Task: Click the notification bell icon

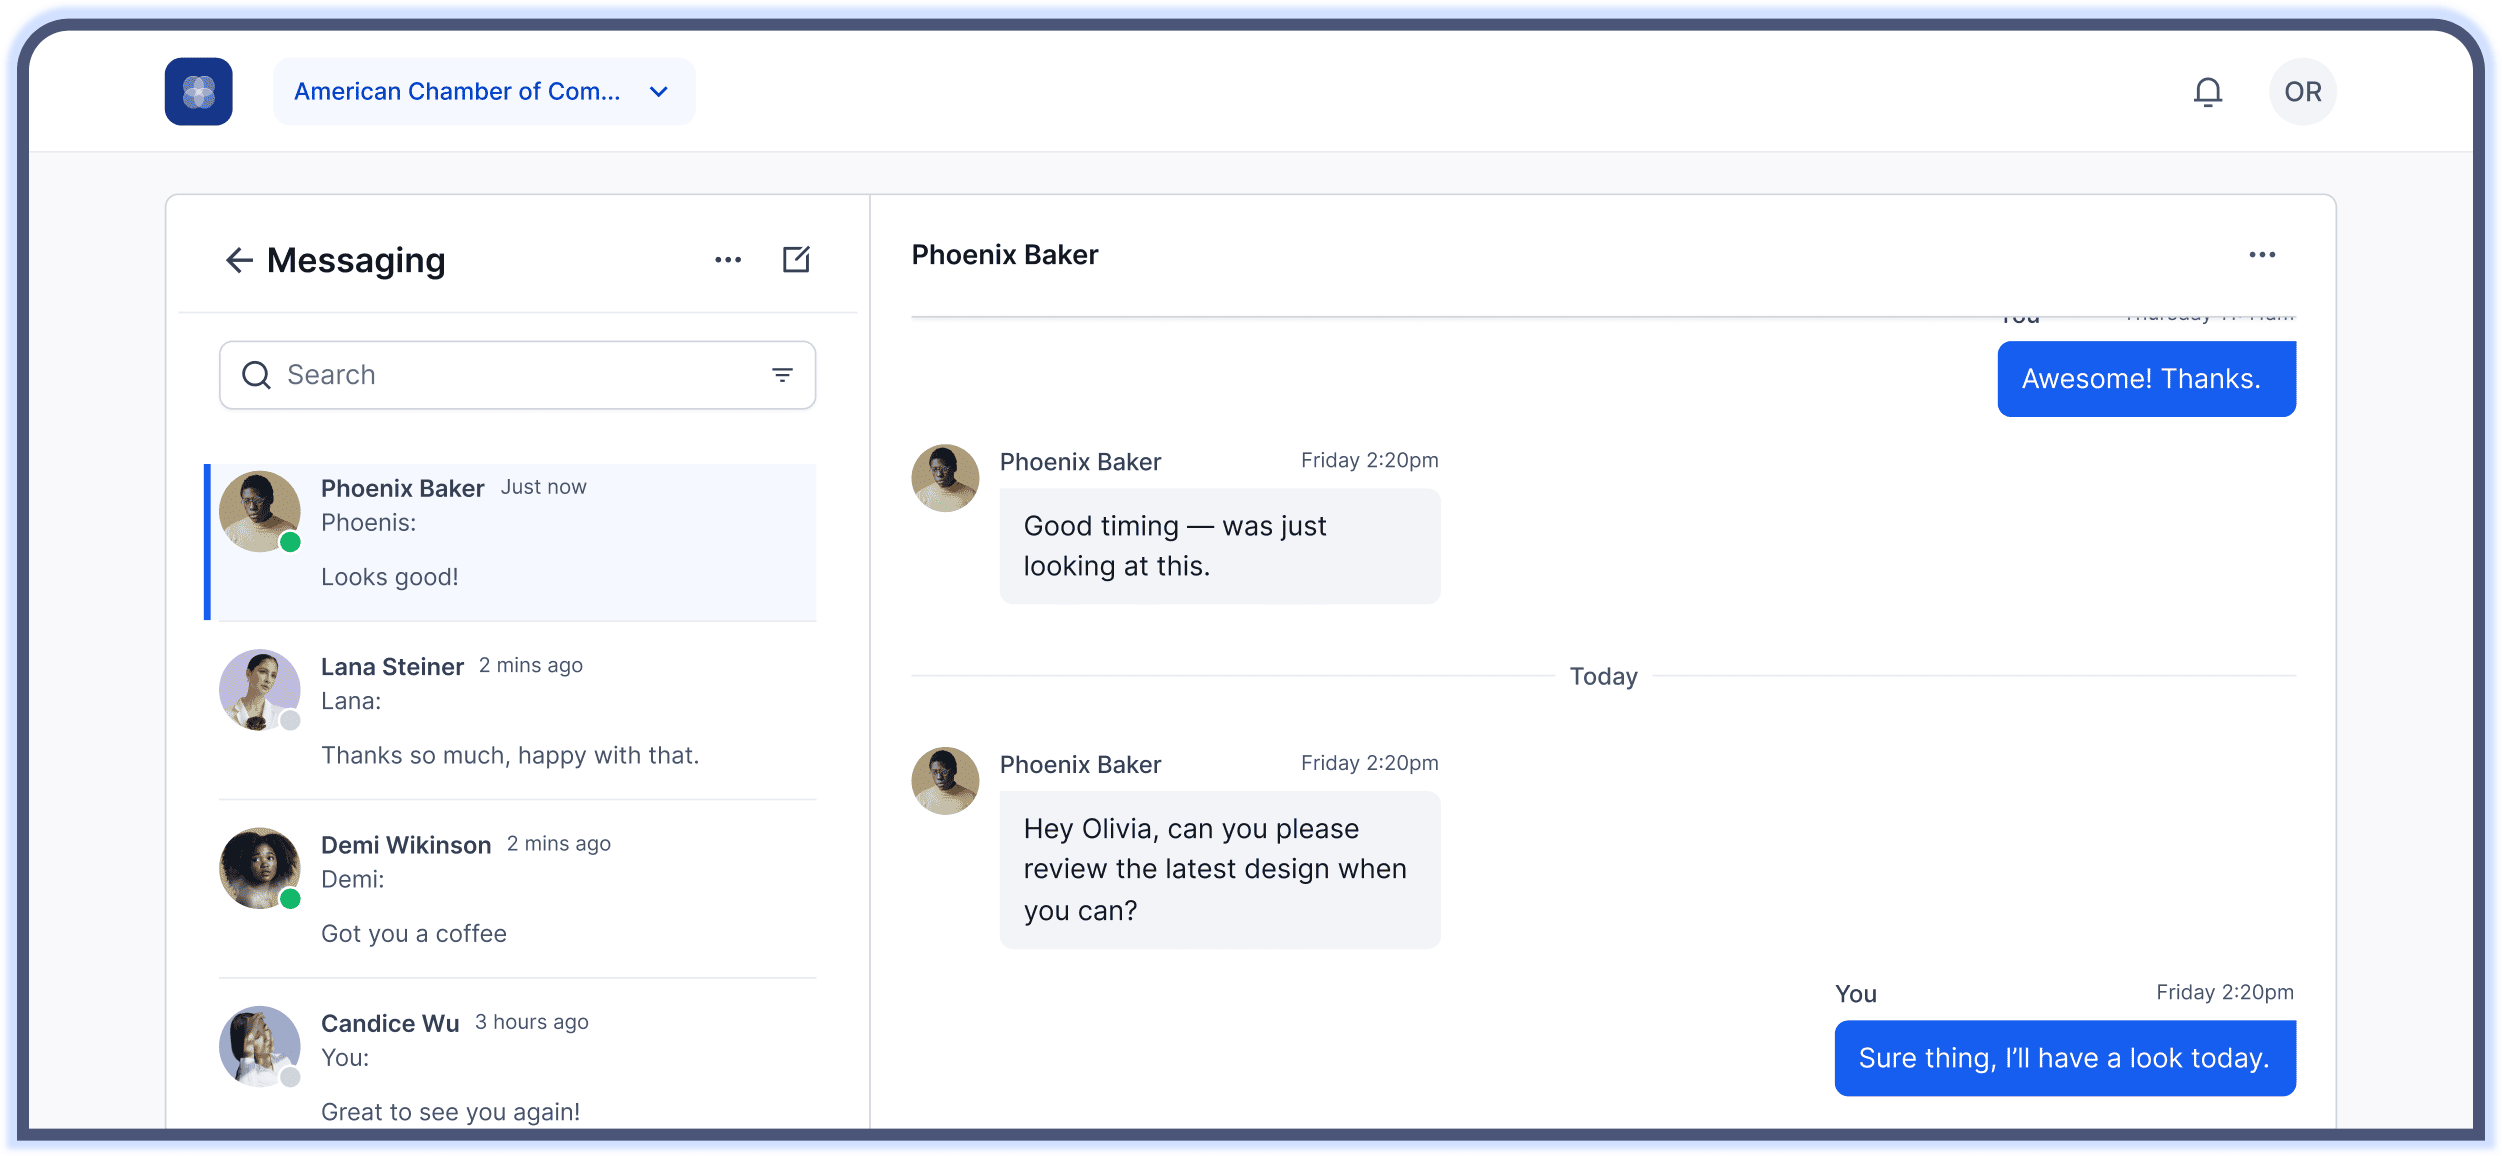Action: coord(2210,91)
